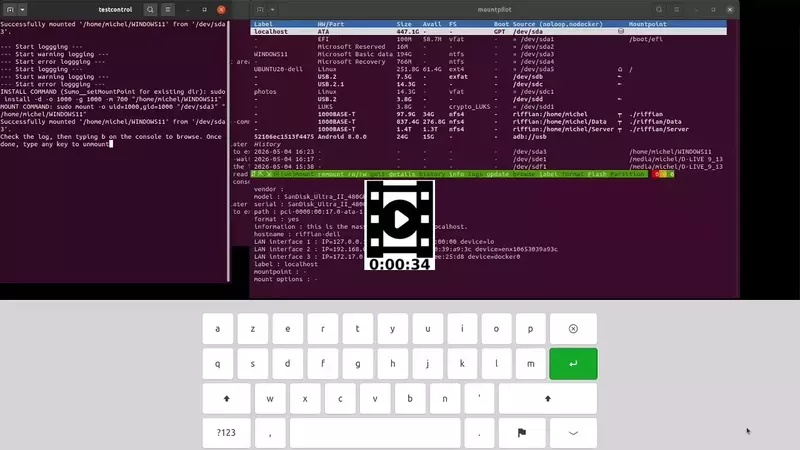Select Android 8.0.0 adb://usb row
The image size is (800, 450).
tap(488, 137)
